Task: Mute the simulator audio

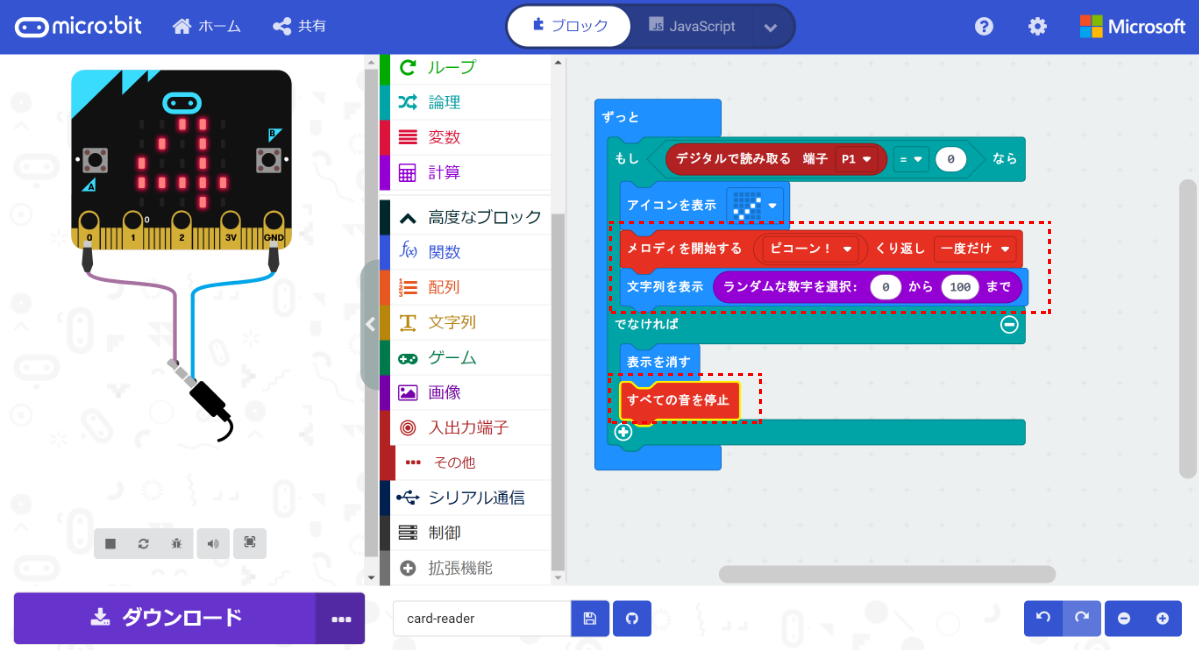Action: click(x=212, y=543)
